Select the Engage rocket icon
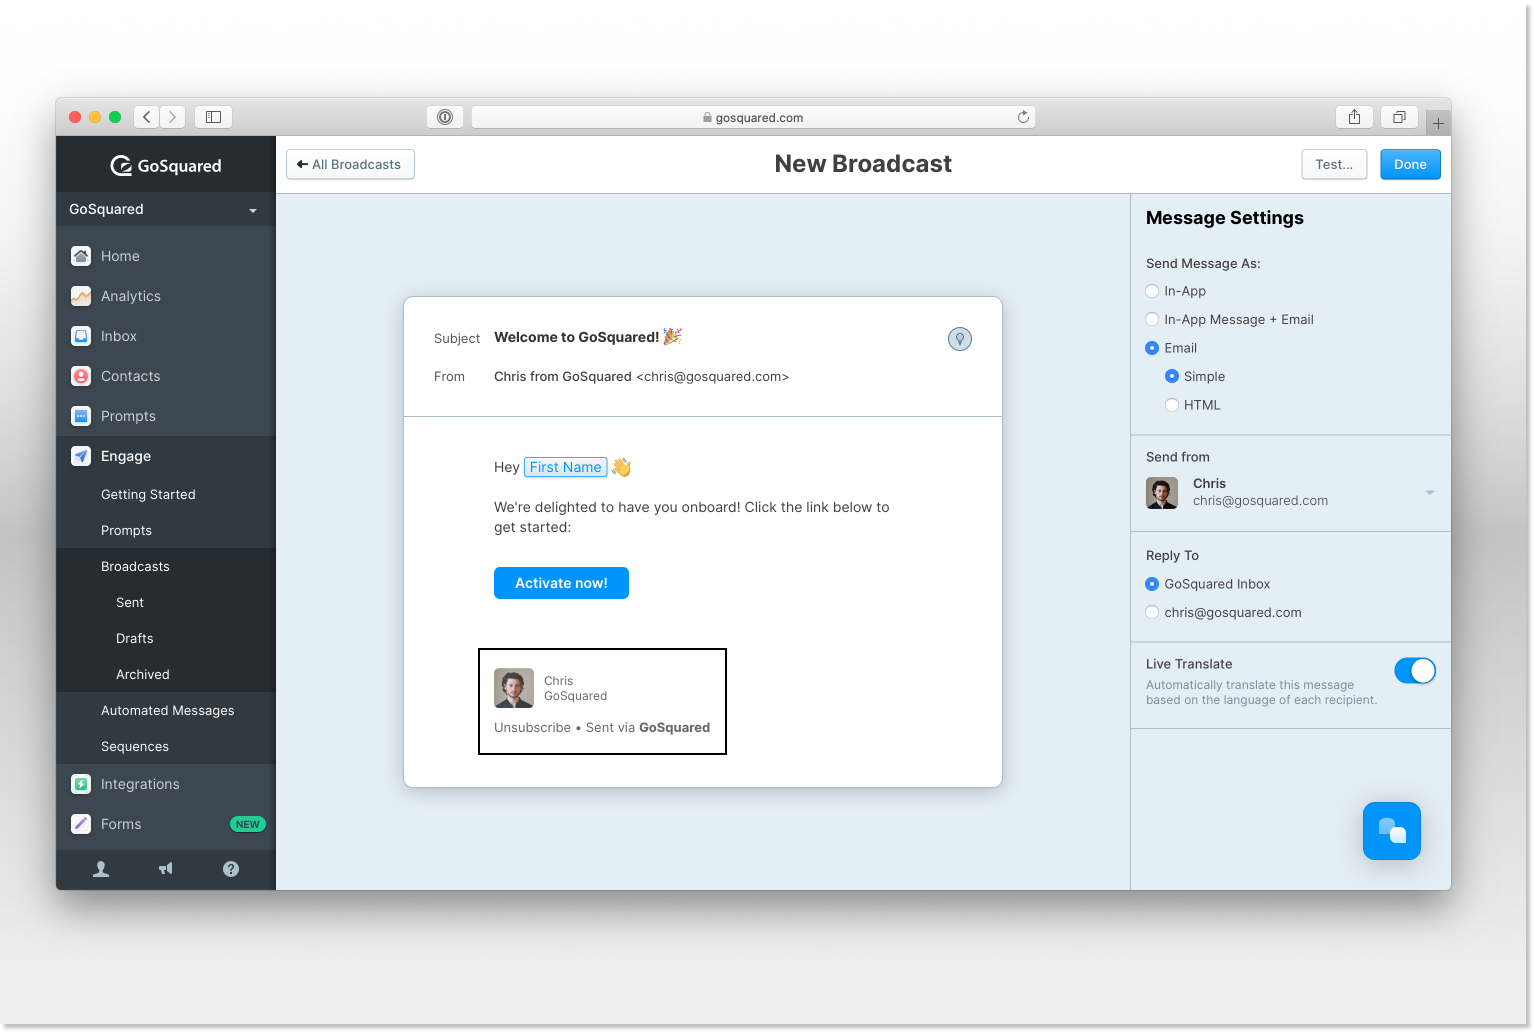Image resolution: width=1534 pixels, height=1032 pixels. click(81, 456)
